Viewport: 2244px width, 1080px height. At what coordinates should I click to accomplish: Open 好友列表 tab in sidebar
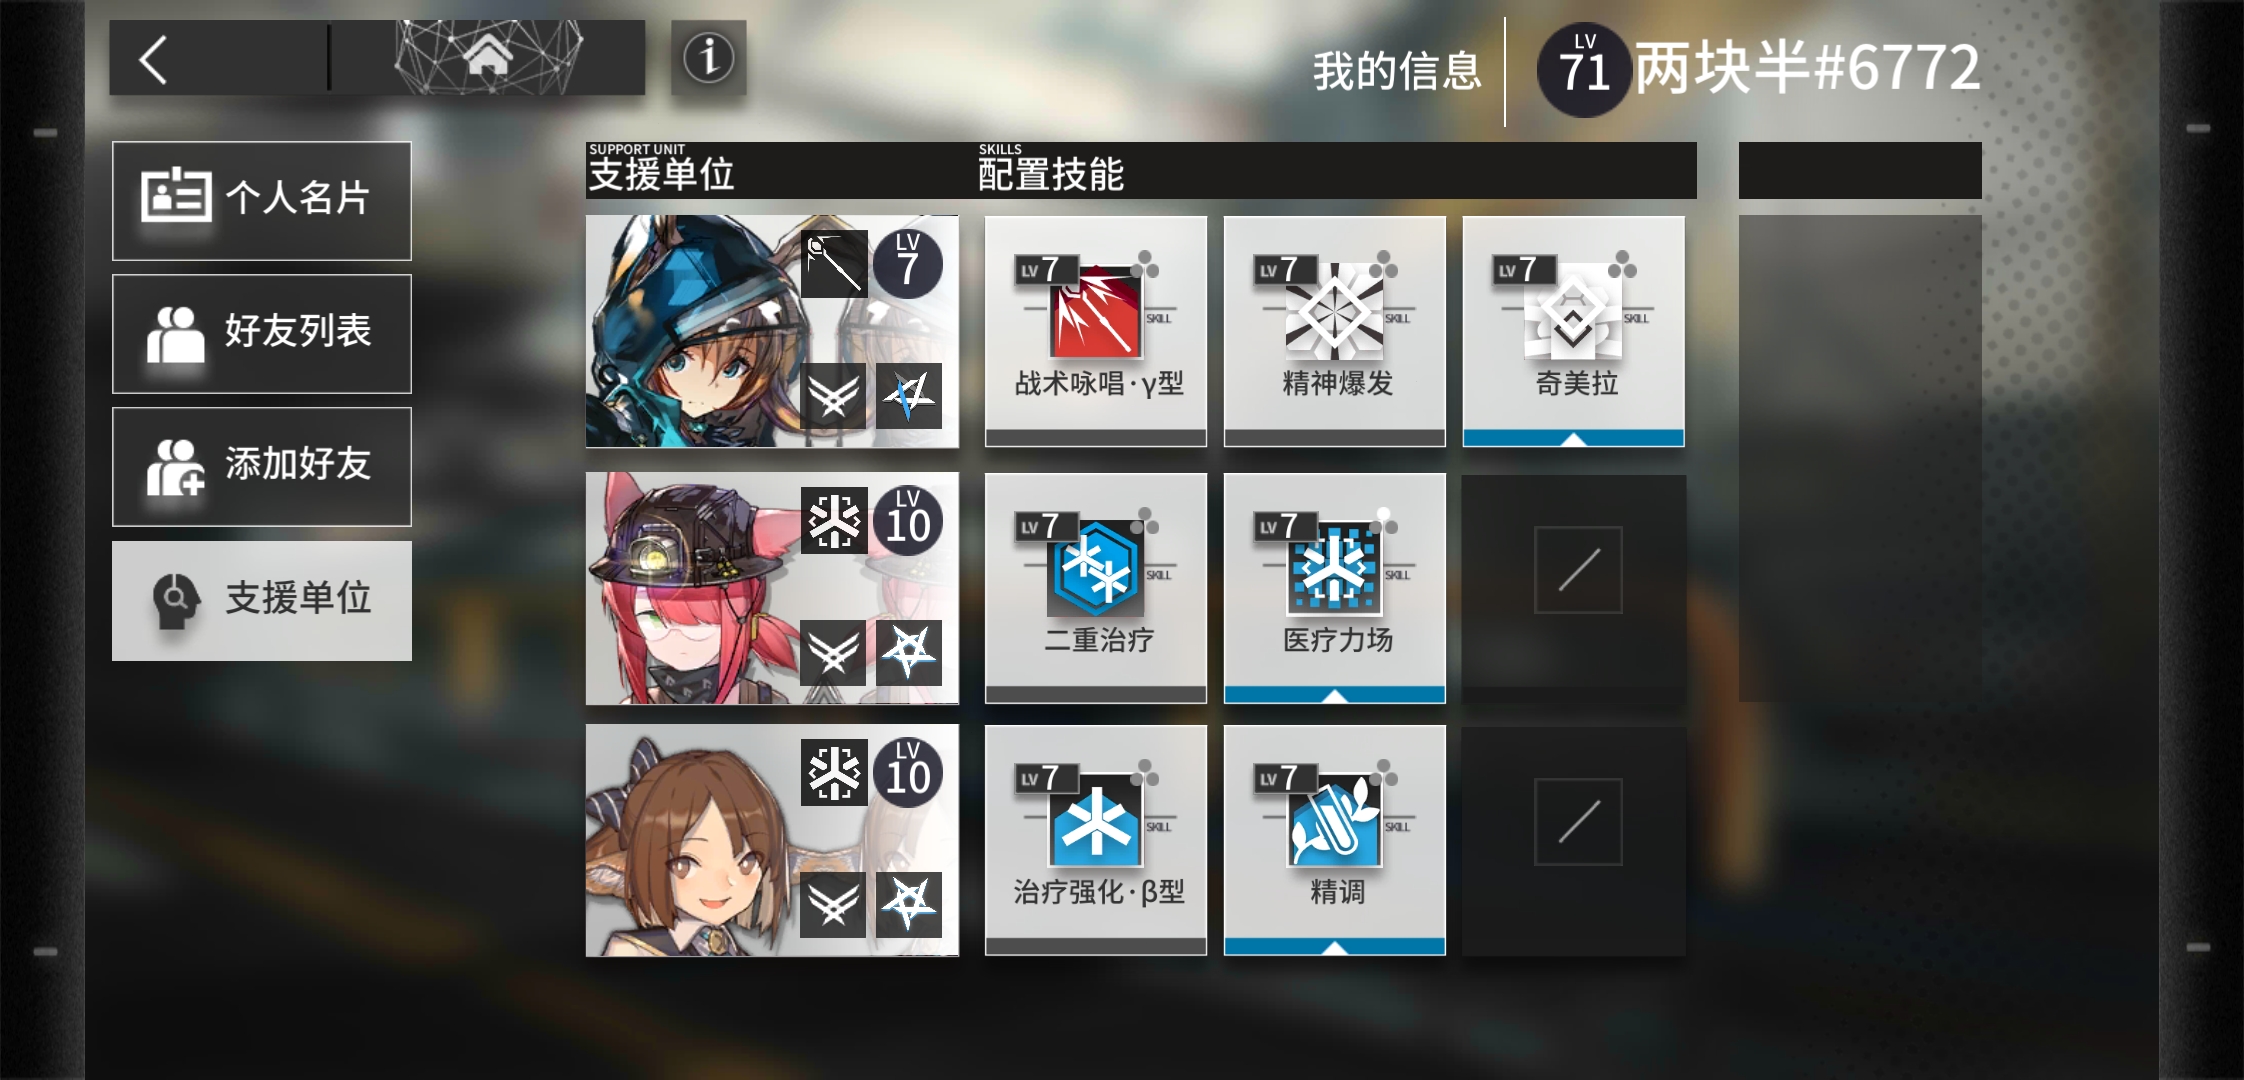pos(262,333)
